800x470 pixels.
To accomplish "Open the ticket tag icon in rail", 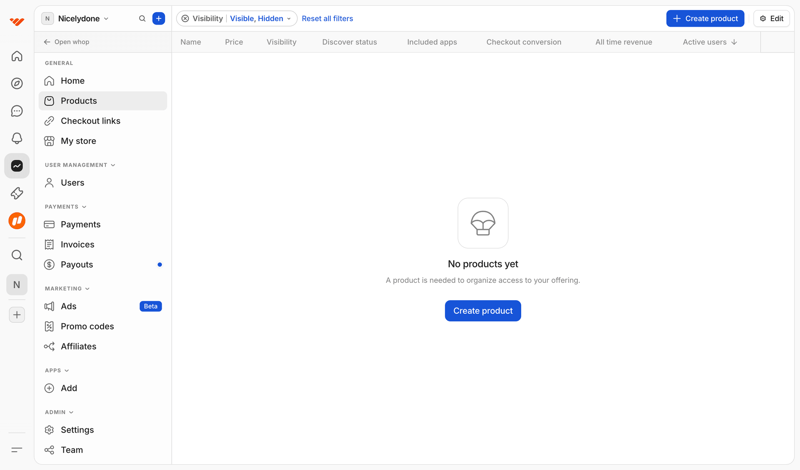I will click(x=17, y=193).
